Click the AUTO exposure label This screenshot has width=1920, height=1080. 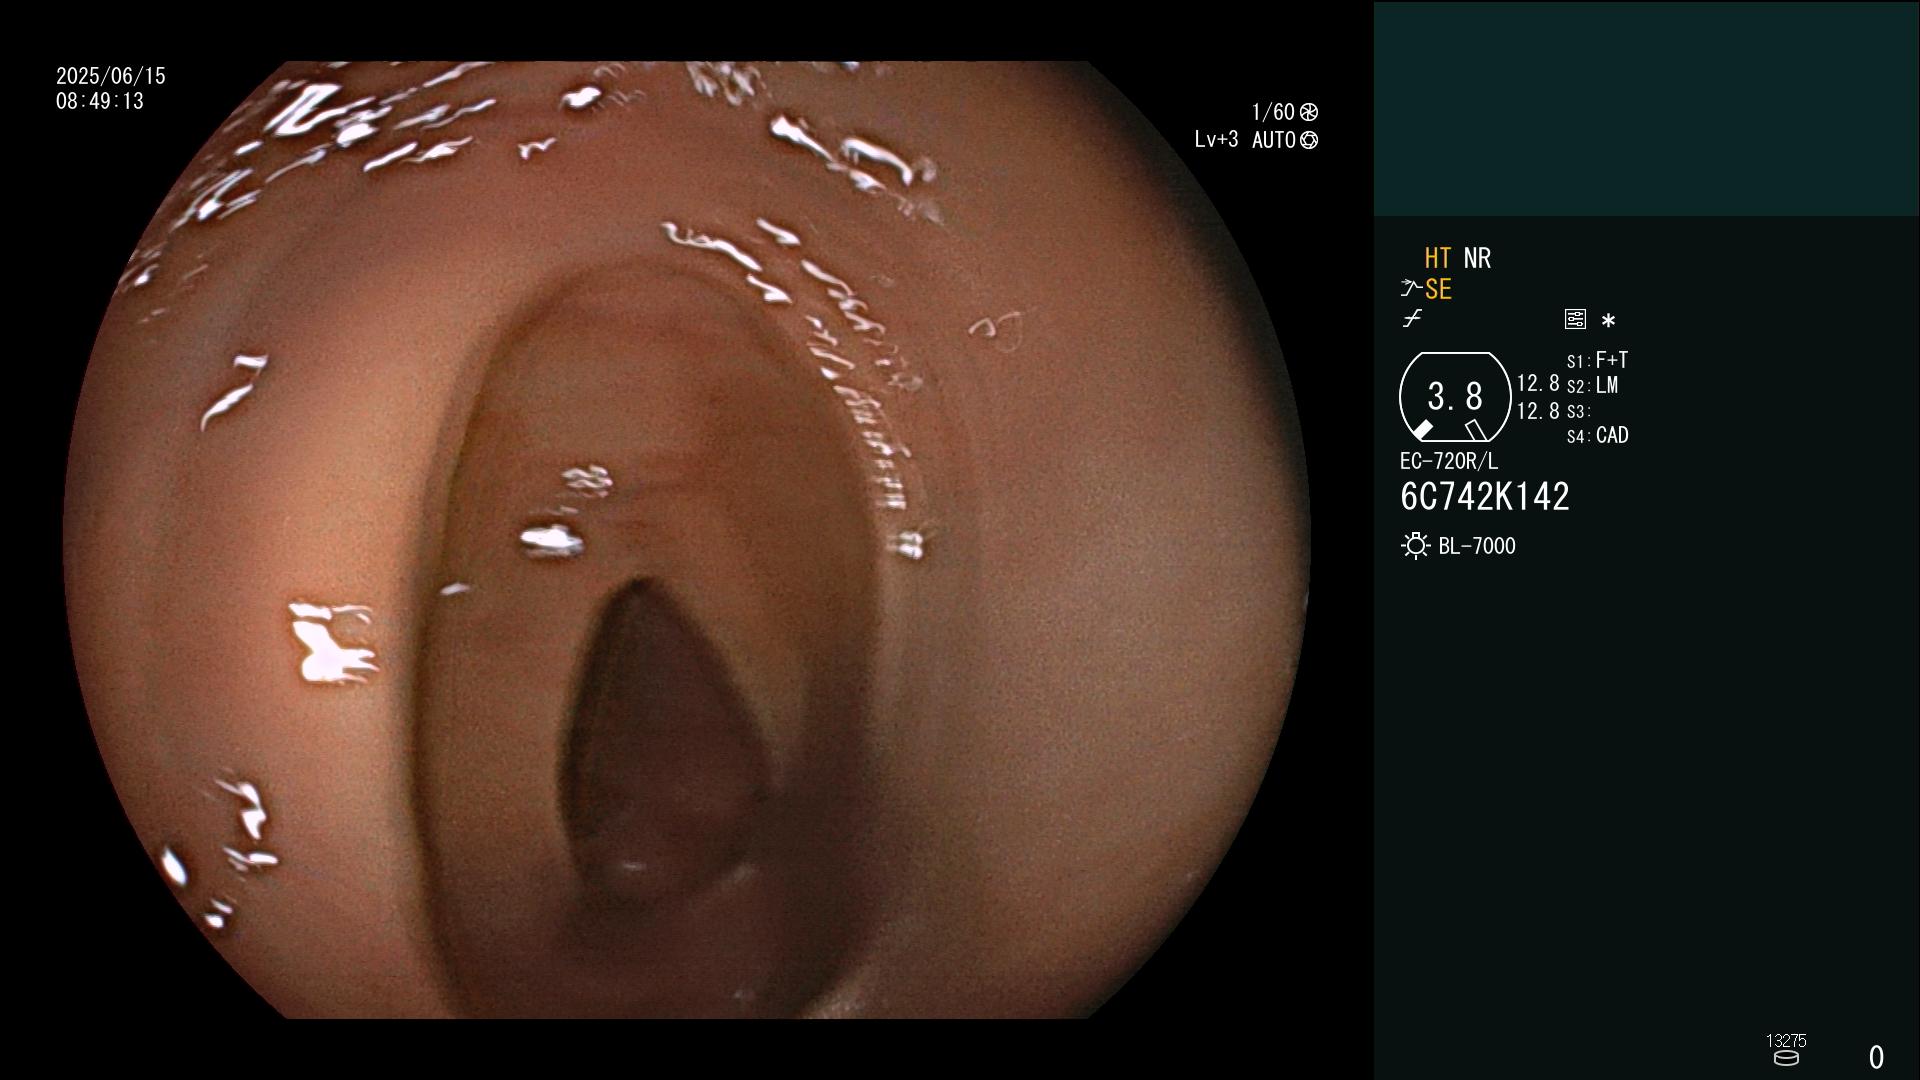coord(1274,140)
